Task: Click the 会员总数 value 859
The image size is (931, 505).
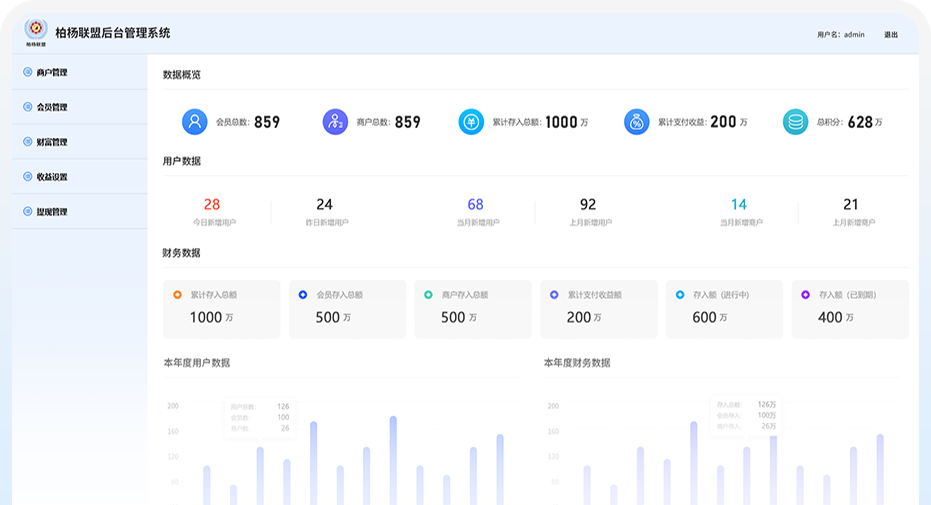Action: 267,122
